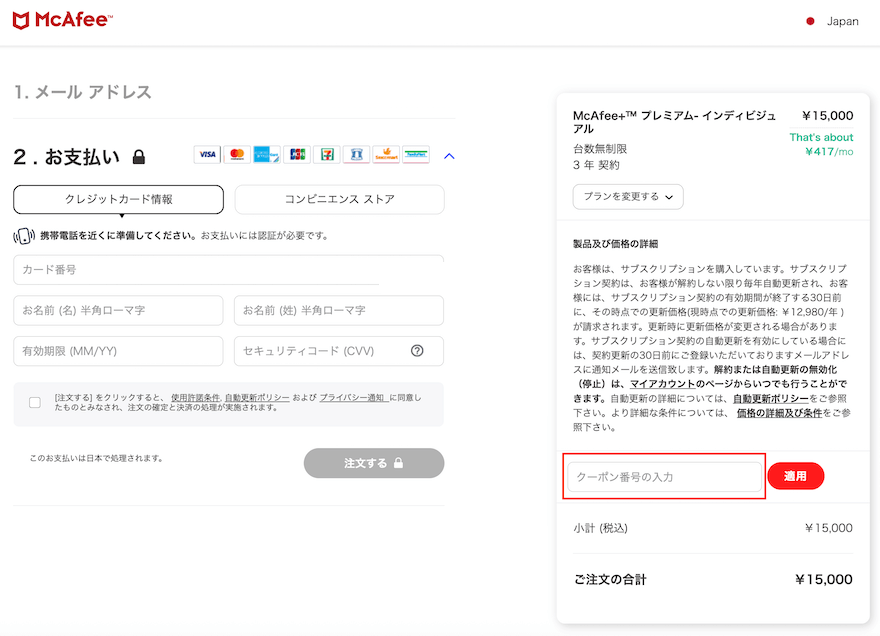Click the 7-Eleven payment icon
This screenshot has width=880, height=636.
327,154
